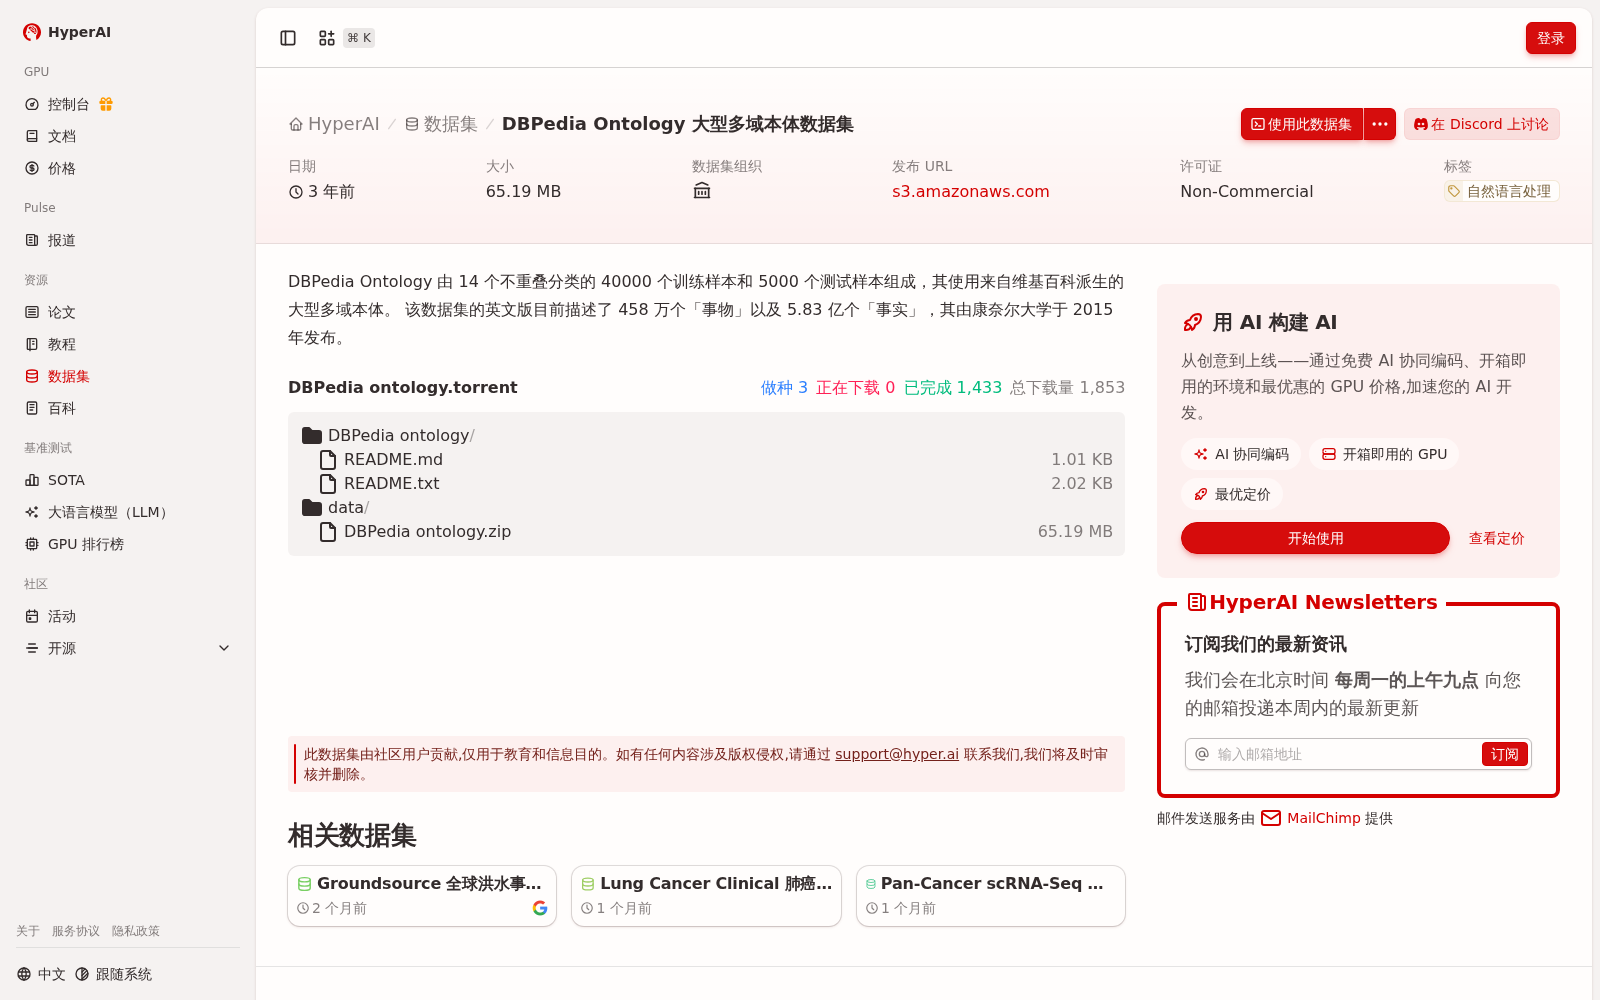Image resolution: width=1600 pixels, height=1000 pixels.
Task: Open 控制台 in the sidebar
Action: click(69, 104)
